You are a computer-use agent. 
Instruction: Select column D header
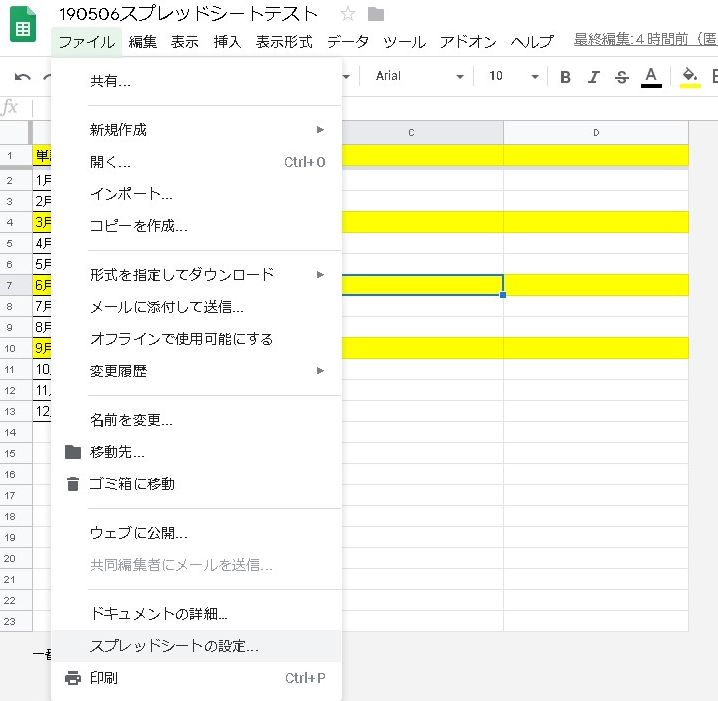[596, 132]
